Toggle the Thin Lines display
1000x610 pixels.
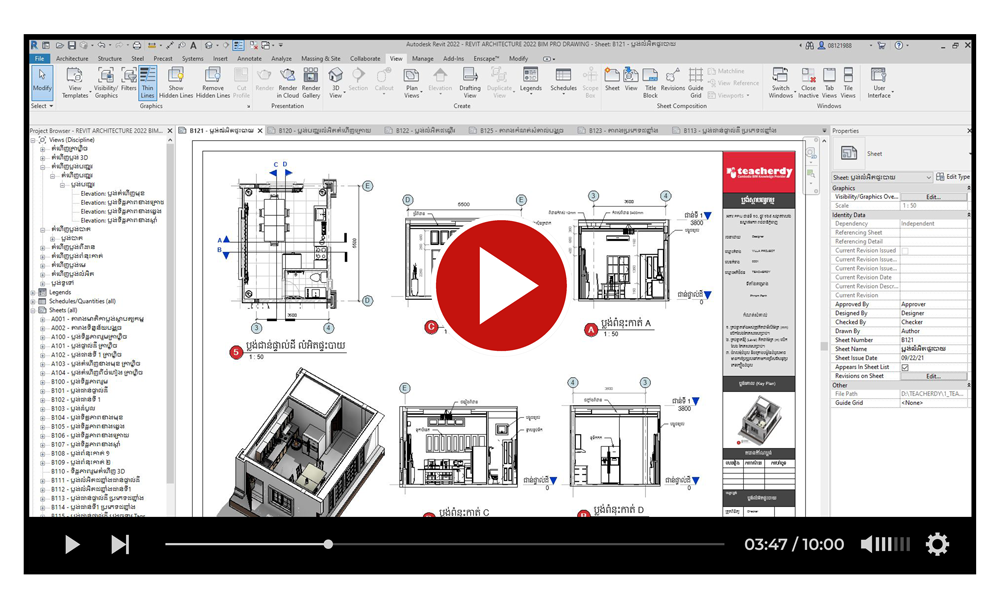pyautogui.click(x=147, y=83)
